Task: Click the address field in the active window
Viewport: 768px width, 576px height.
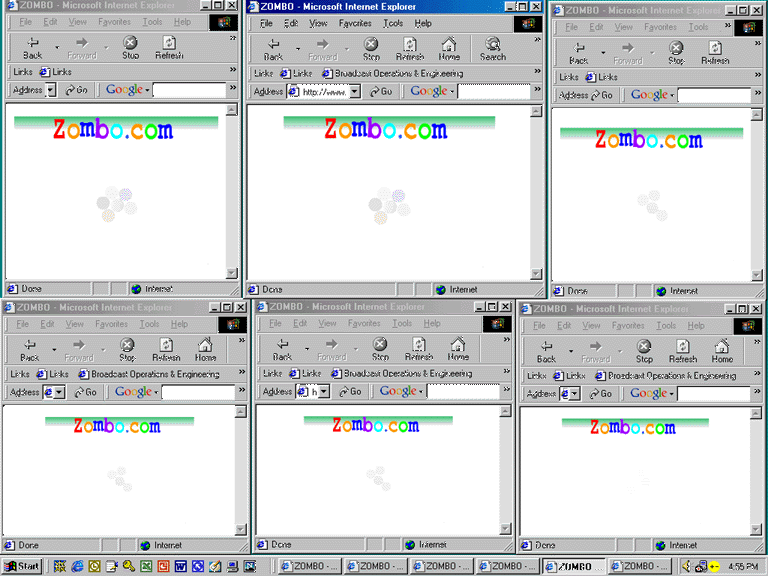Action: (324, 92)
